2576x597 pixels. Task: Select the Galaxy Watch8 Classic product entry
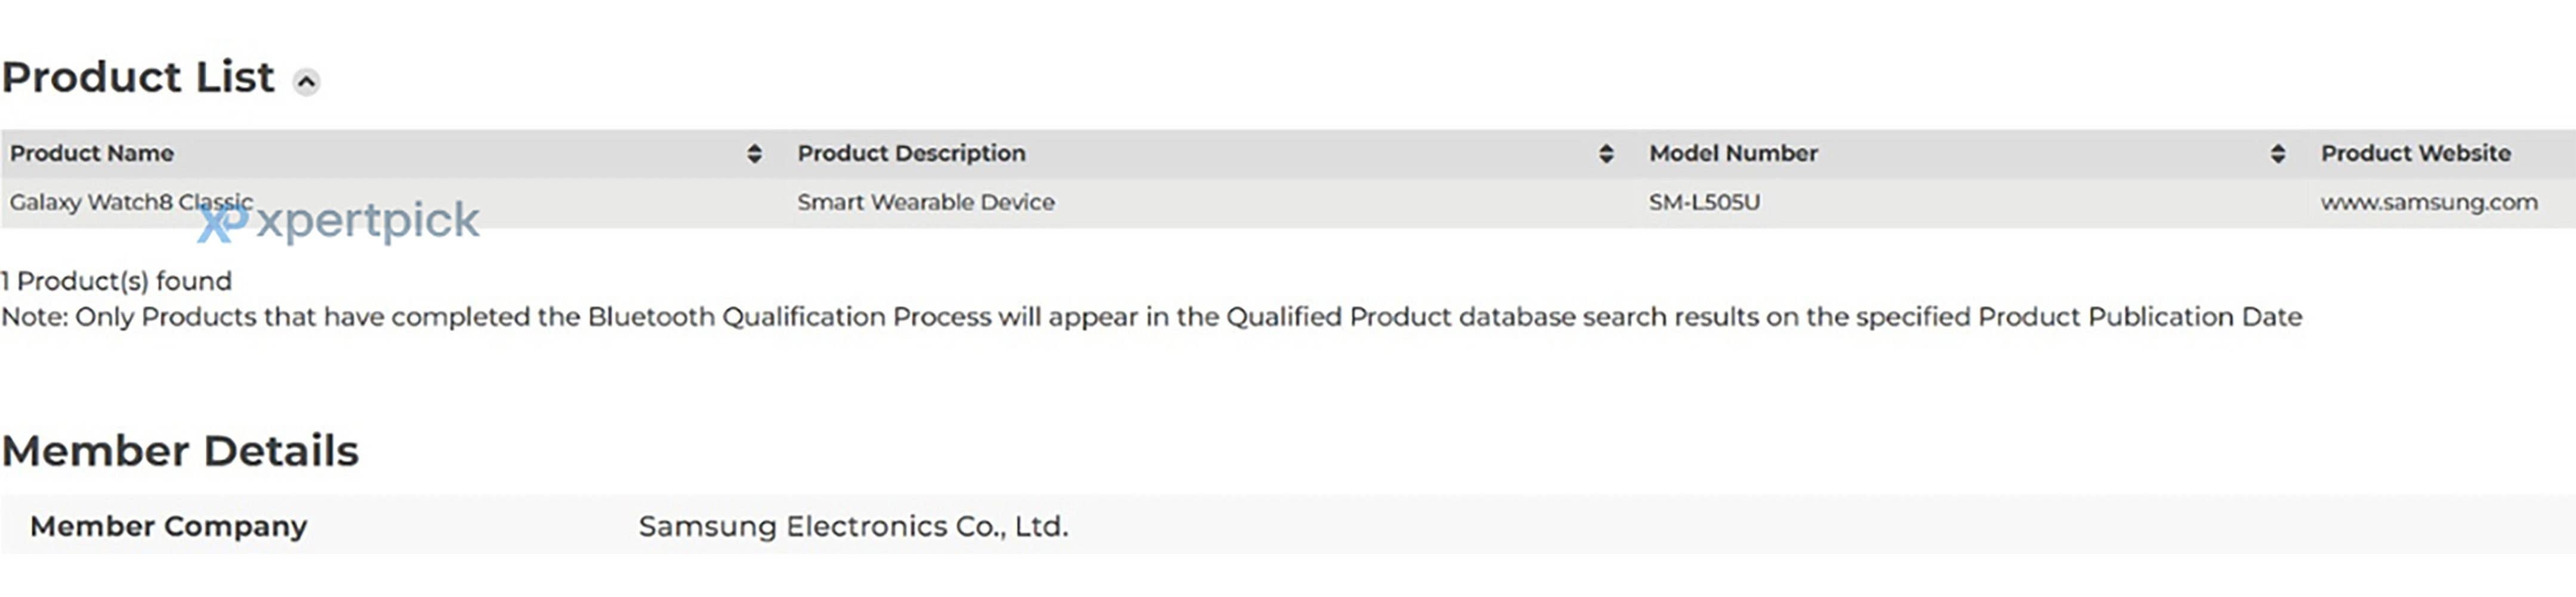click(130, 202)
